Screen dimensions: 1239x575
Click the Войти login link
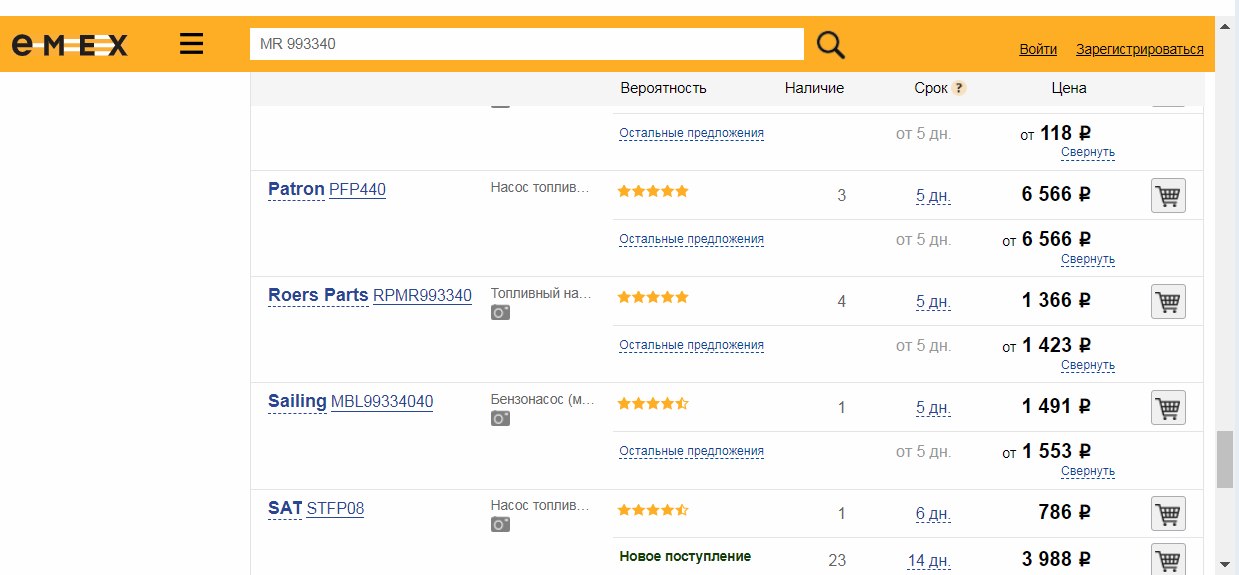(1038, 49)
